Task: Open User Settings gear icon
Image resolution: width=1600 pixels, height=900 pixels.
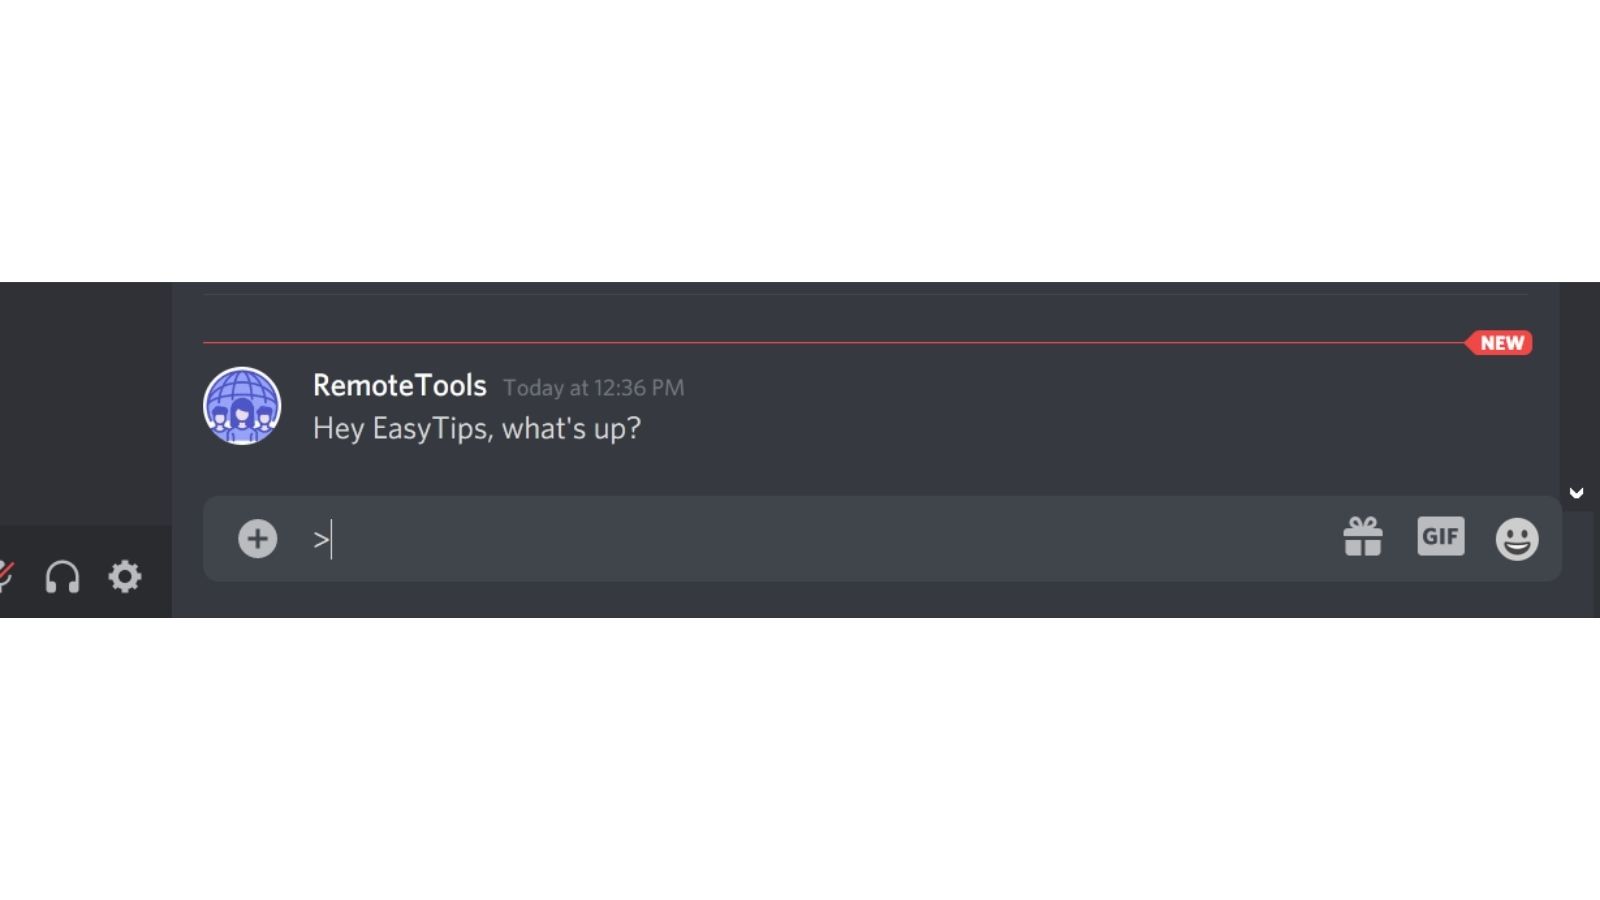Action: tap(125, 576)
